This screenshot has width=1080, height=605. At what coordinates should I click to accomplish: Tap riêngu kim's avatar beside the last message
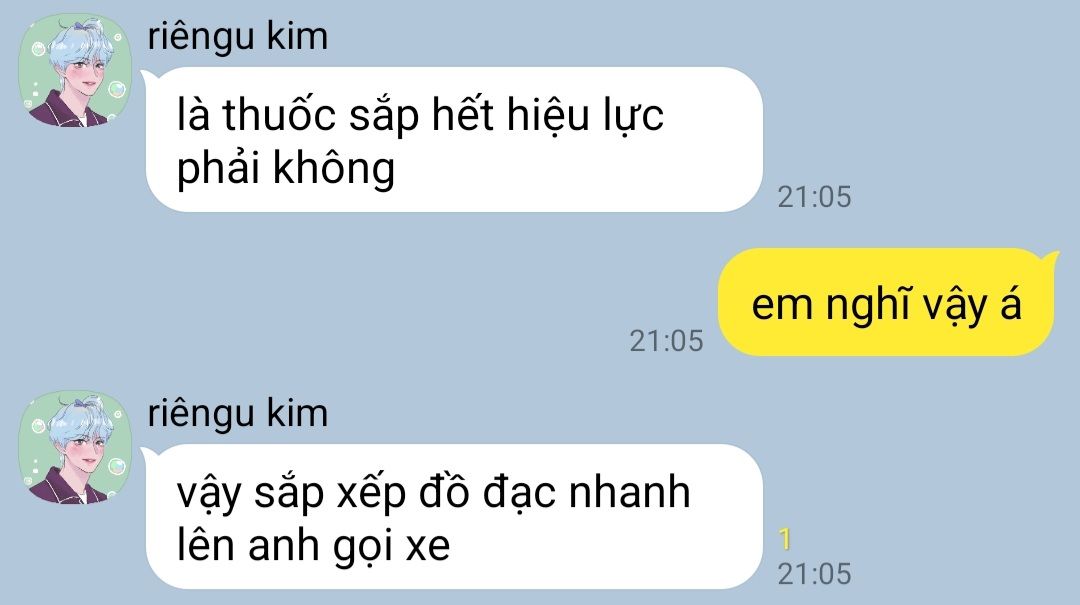74,447
